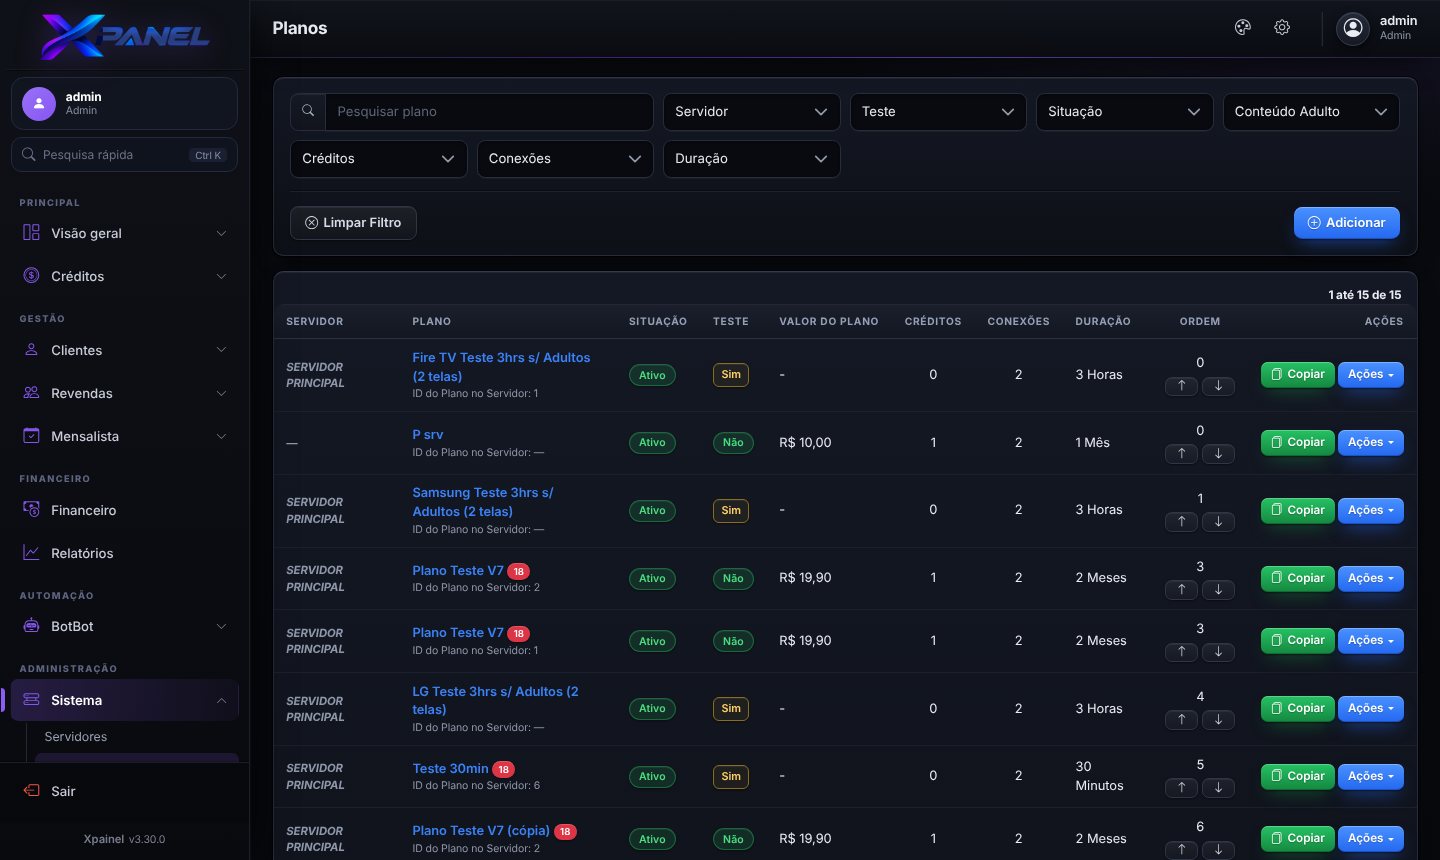The image size is (1440, 860).
Task: Open the BotBot sidebar menu
Action: [124, 626]
